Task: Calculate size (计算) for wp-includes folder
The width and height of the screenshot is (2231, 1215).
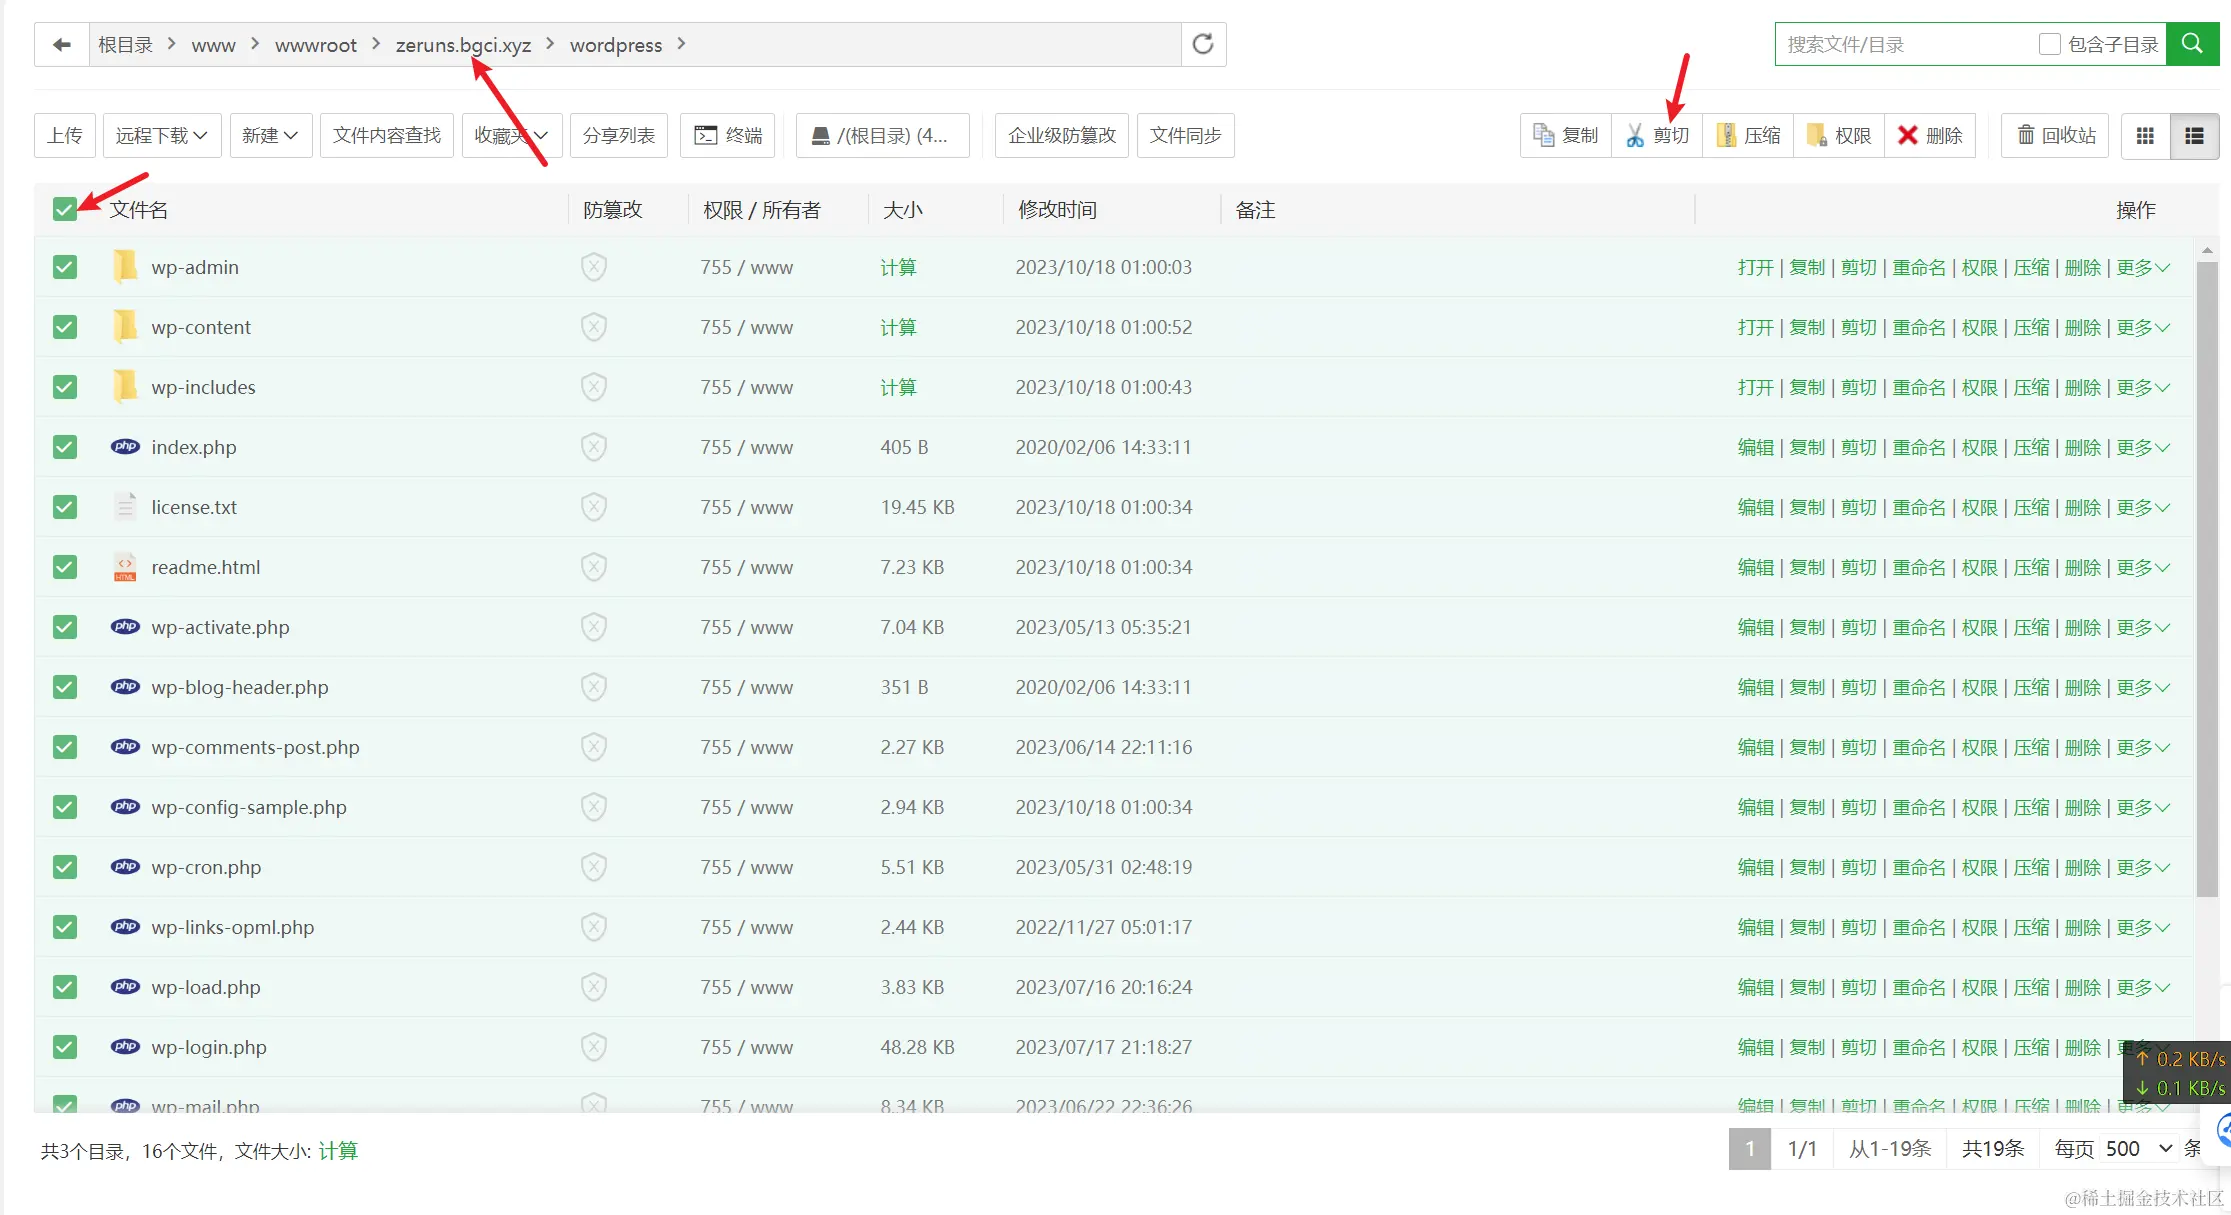Action: tap(898, 387)
